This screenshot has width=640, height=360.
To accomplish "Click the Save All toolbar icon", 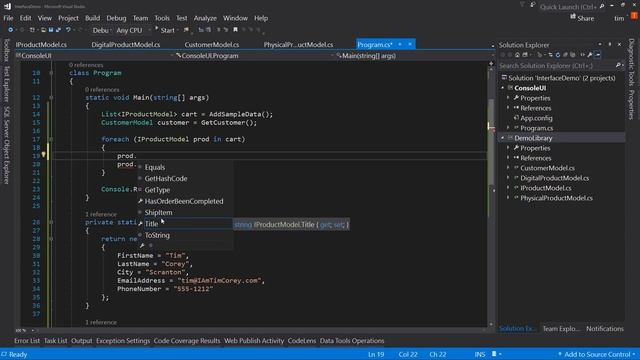I will click(58, 30).
